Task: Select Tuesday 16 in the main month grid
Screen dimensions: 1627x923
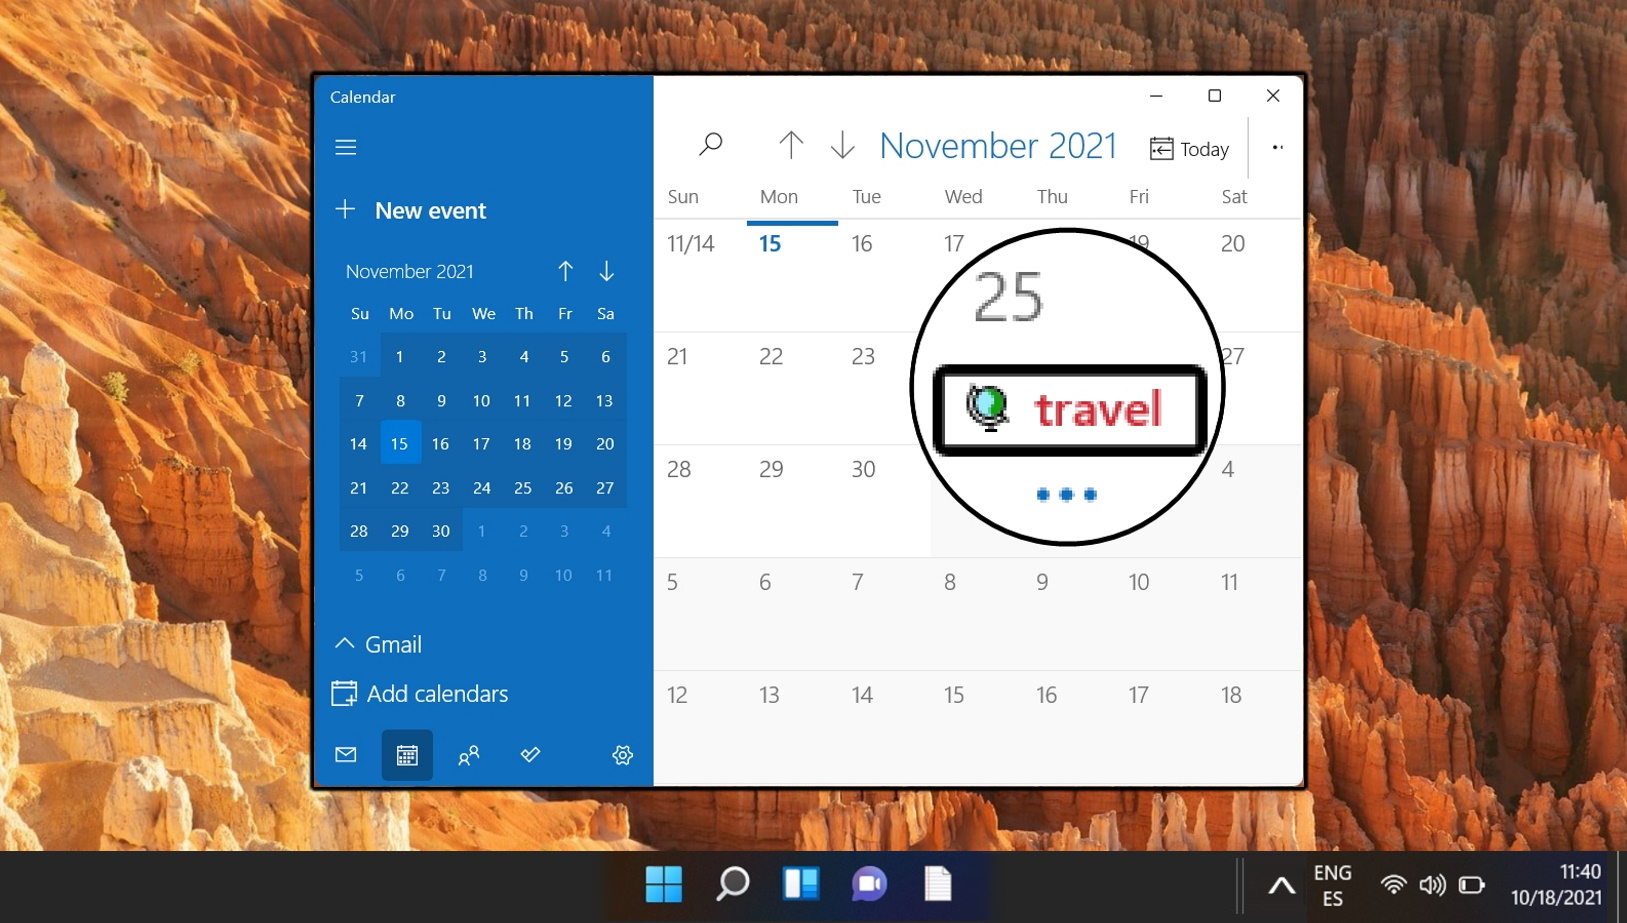Action: tap(884, 275)
